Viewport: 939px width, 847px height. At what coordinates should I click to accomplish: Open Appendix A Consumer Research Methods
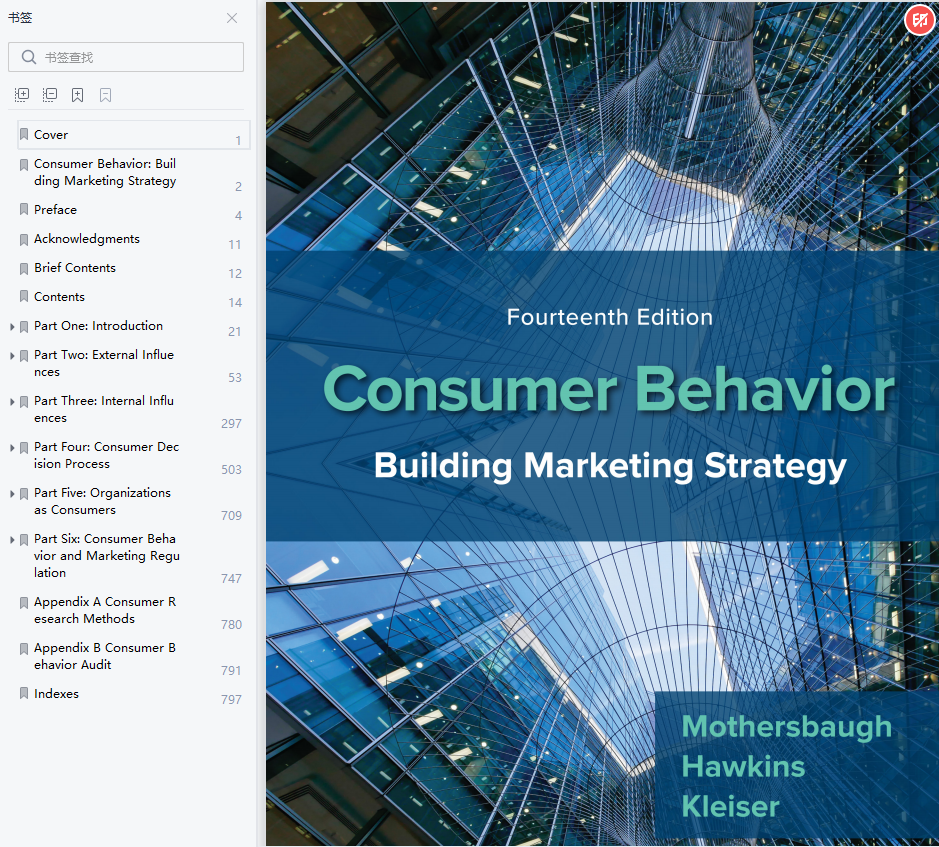point(105,610)
